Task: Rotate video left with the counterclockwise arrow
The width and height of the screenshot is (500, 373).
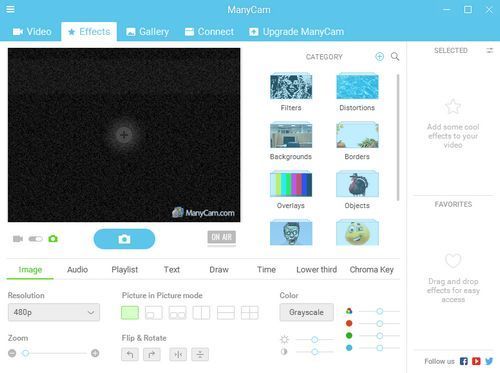Action: (130, 354)
